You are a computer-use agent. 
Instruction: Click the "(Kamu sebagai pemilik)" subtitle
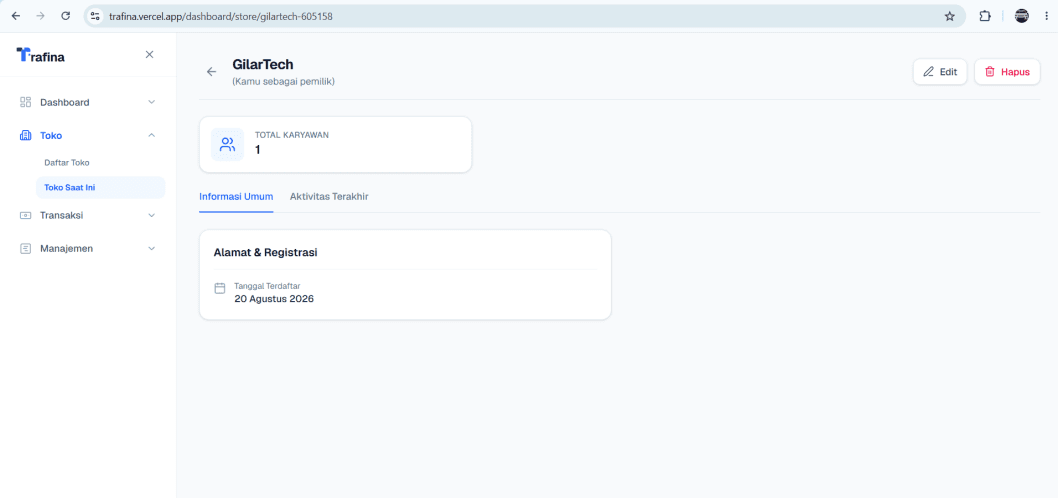(284, 82)
